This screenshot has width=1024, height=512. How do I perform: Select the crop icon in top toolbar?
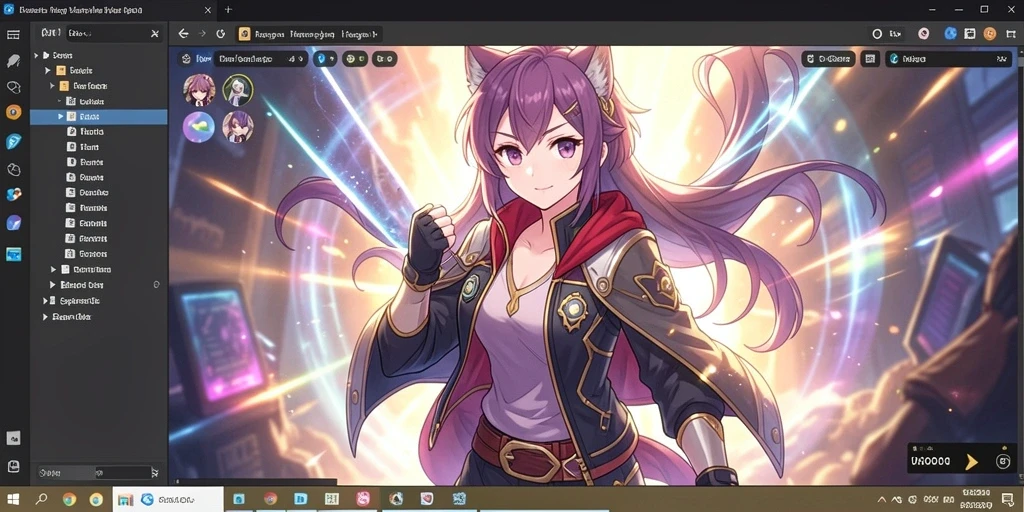(x=1011, y=34)
